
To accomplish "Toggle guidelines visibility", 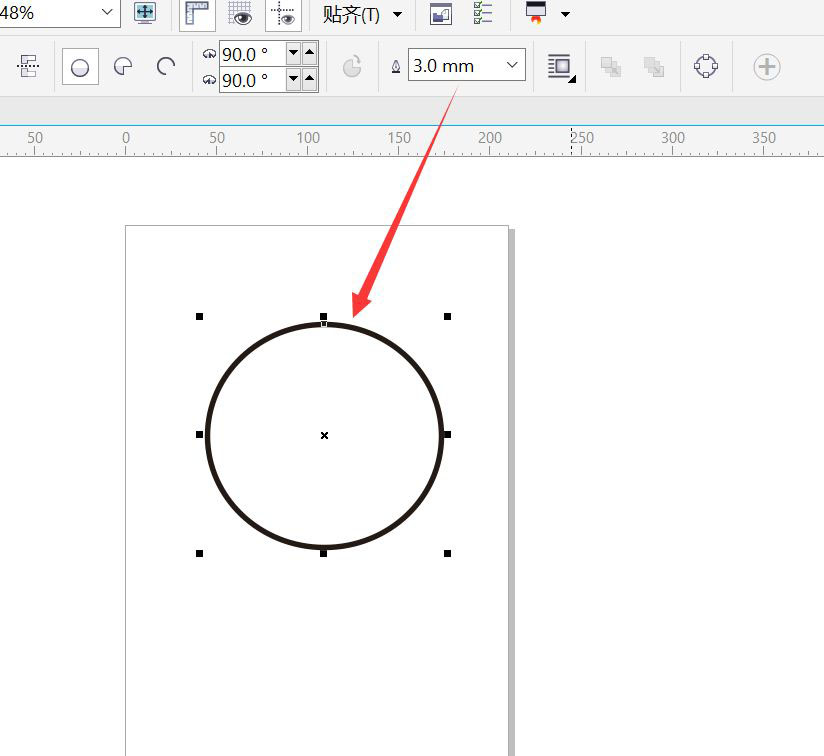I will point(284,14).
